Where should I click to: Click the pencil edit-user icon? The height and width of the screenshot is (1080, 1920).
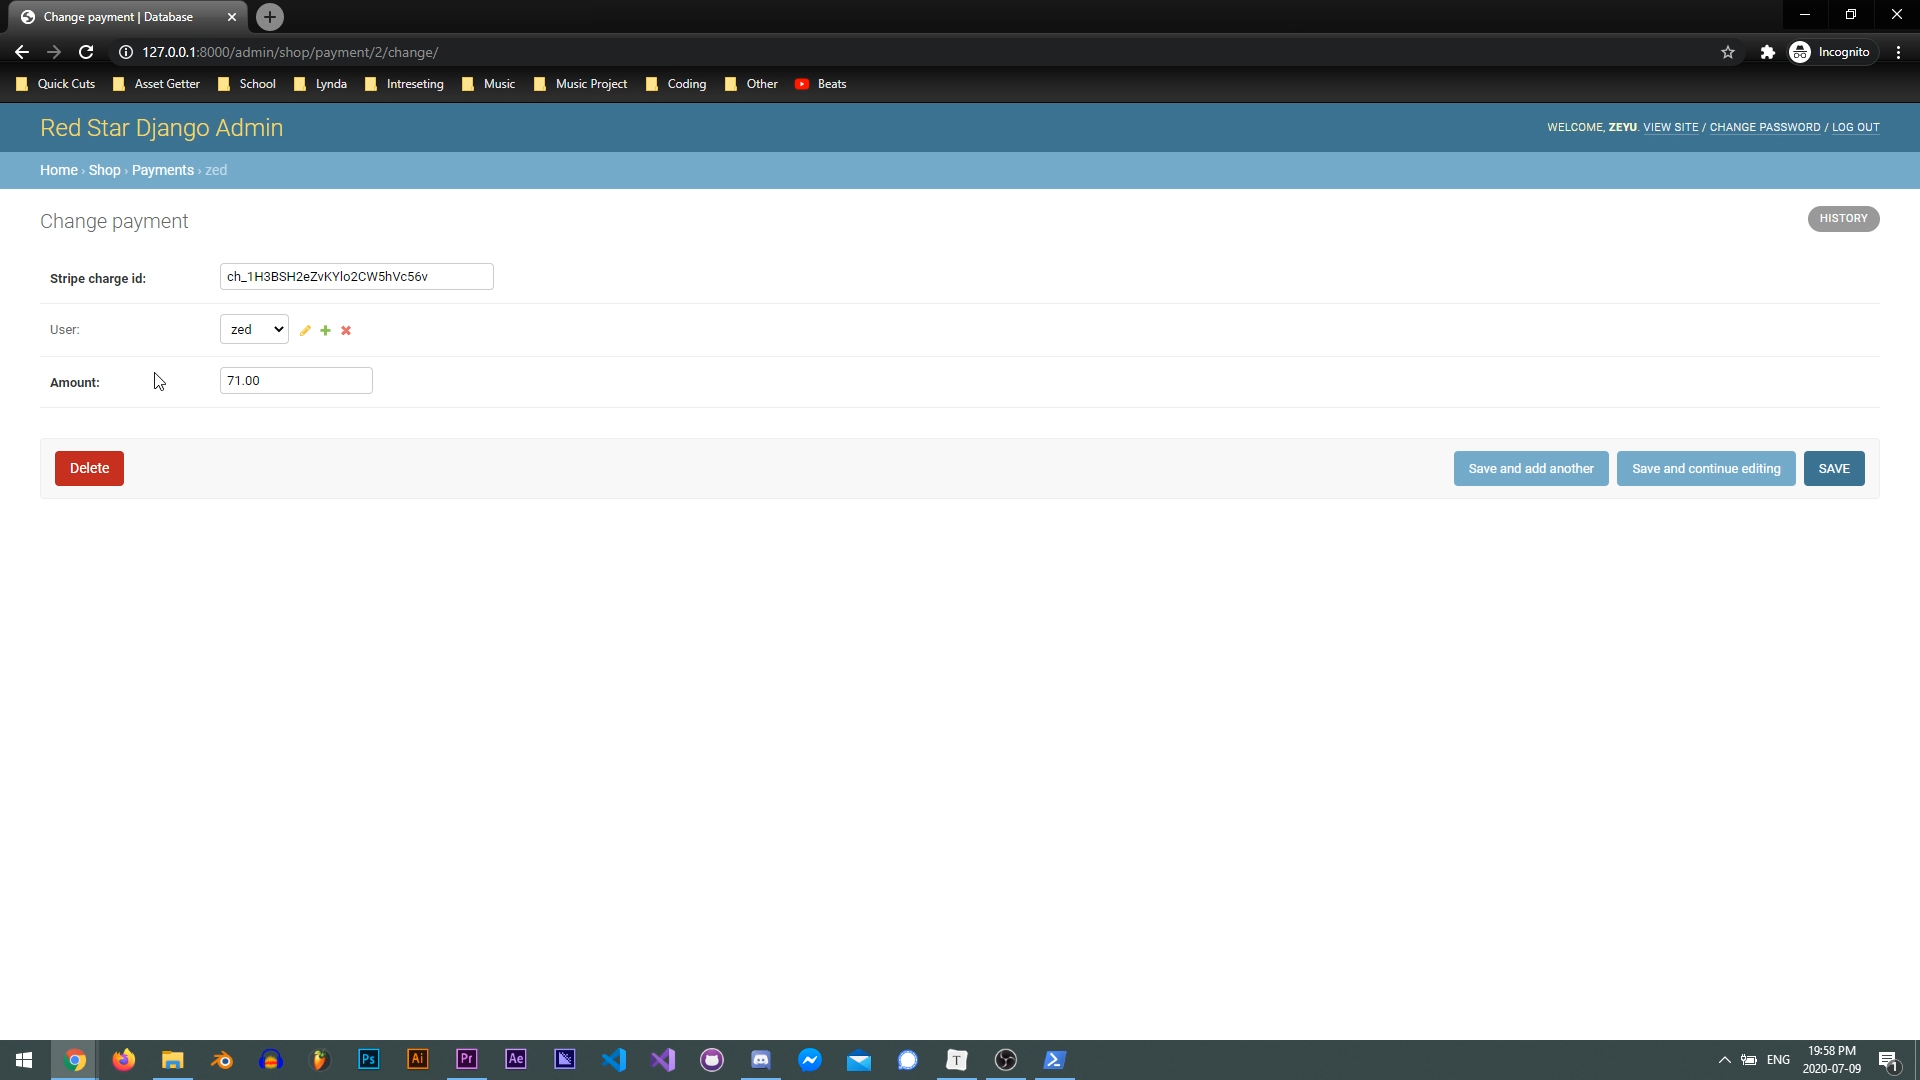(305, 330)
